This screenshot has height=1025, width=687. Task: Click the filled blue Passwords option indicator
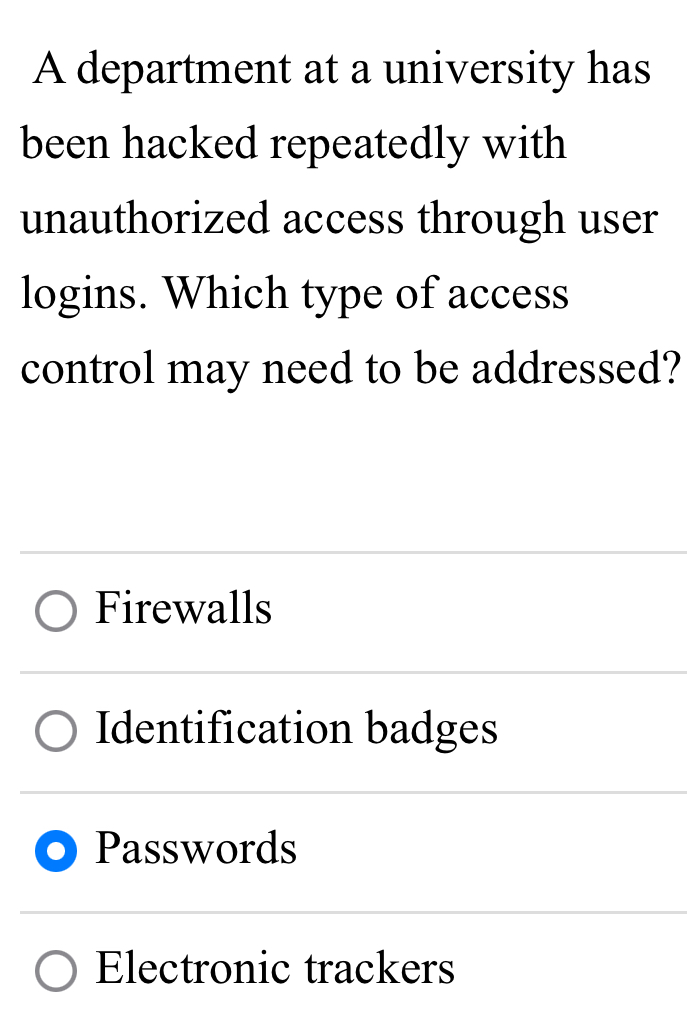coord(56,851)
